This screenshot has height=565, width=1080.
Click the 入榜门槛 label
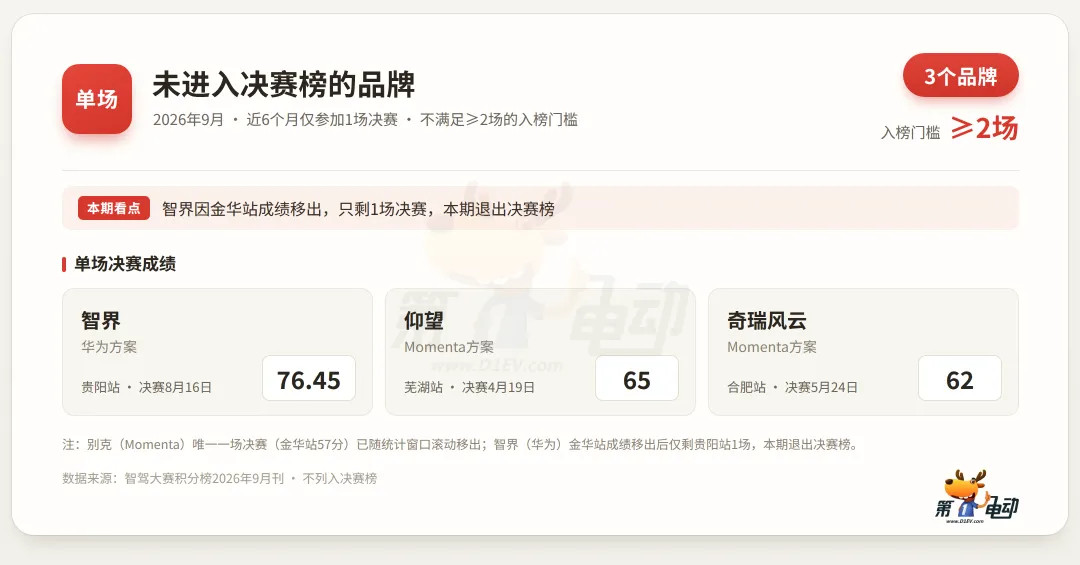[x=911, y=132]
